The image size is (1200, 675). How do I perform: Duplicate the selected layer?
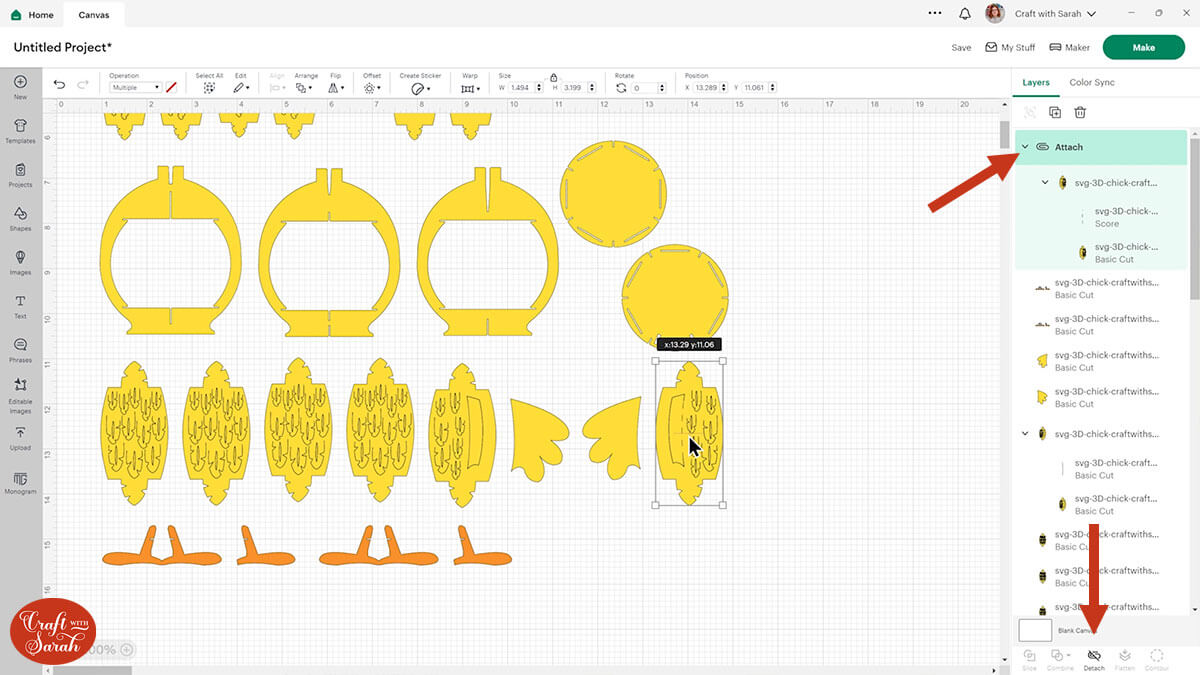[x=1055, y=113]
